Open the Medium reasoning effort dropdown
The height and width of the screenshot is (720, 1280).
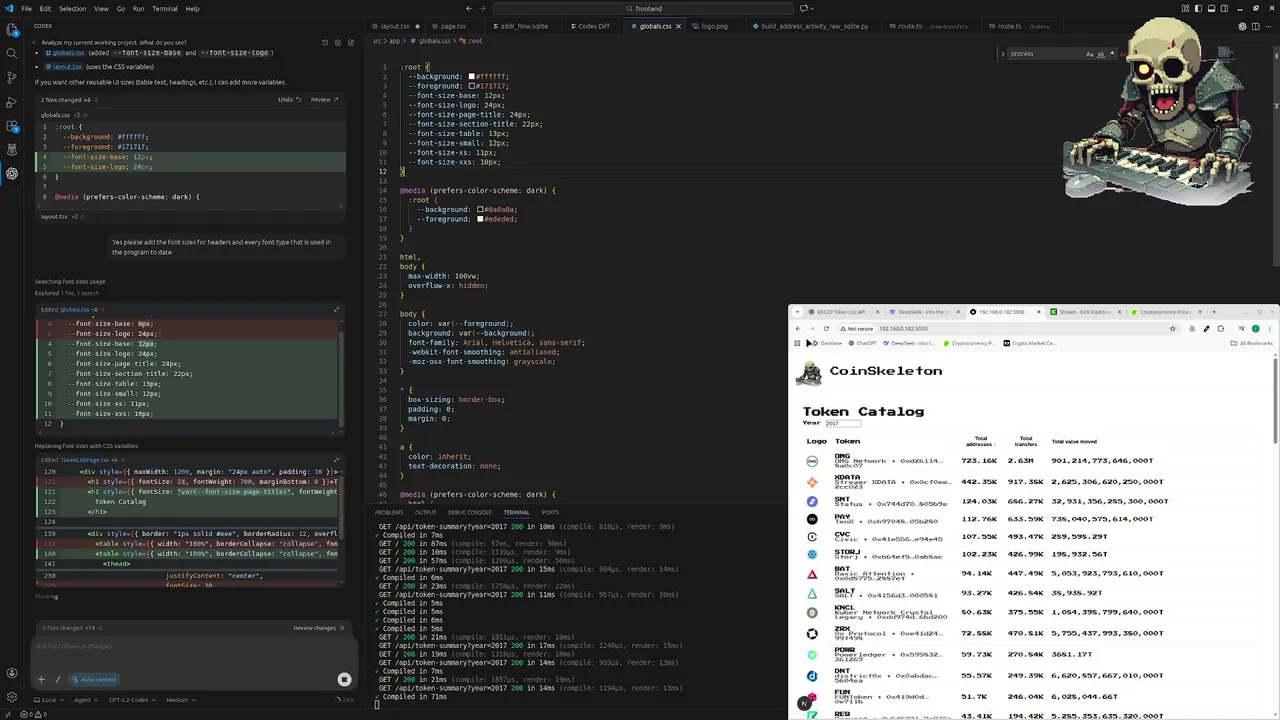point(181,700)
